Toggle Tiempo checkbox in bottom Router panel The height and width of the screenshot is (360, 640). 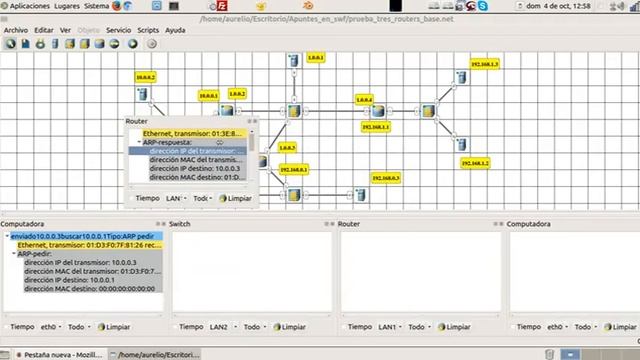[344, 327]
